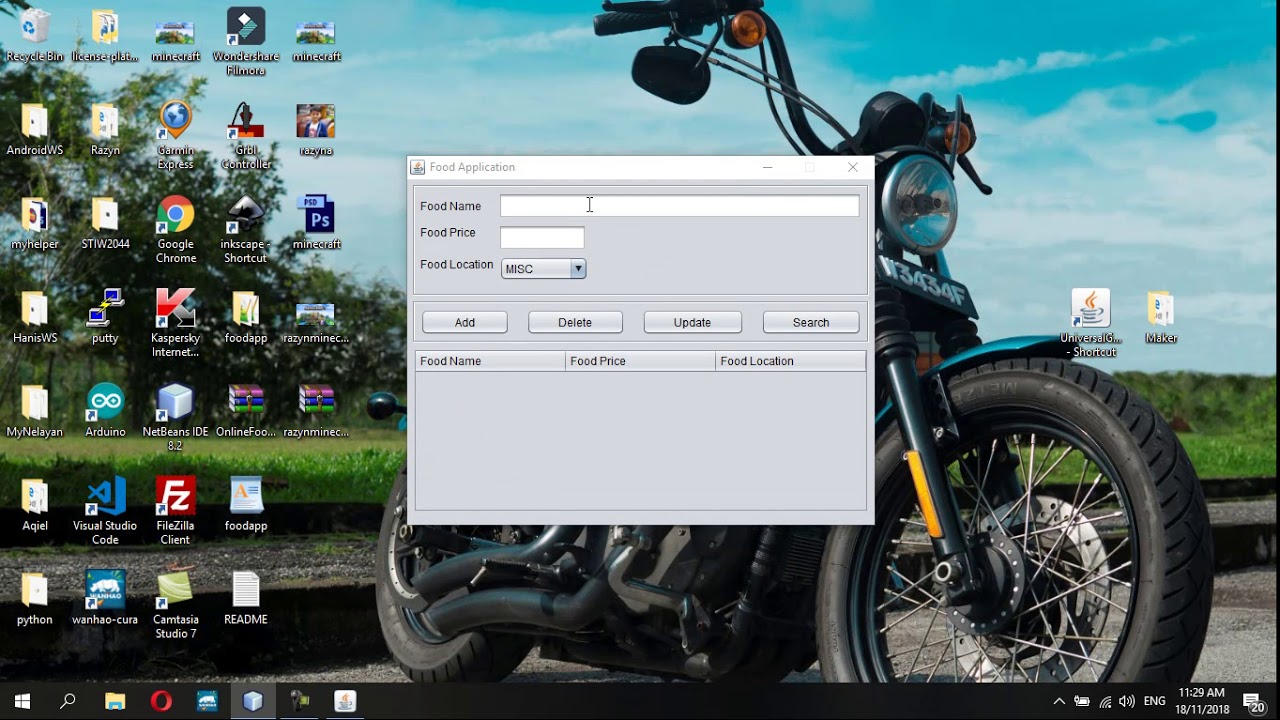Open the Wi-Fi network tray icon

pyautogui.click(x=1105, y=701)
